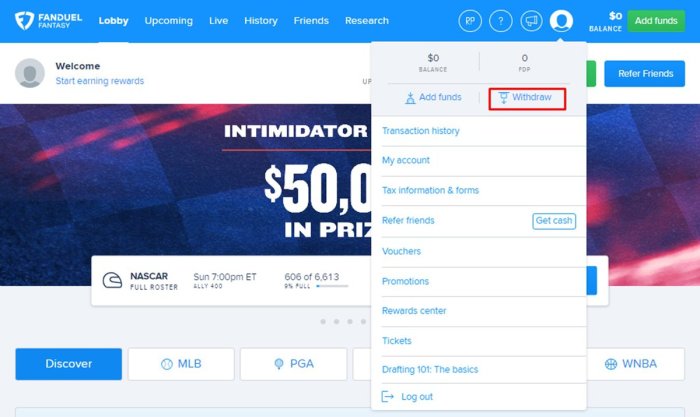Viewport: 700px width, 417px height.
Task: Click the user account avatar icon
Action: 561,21
